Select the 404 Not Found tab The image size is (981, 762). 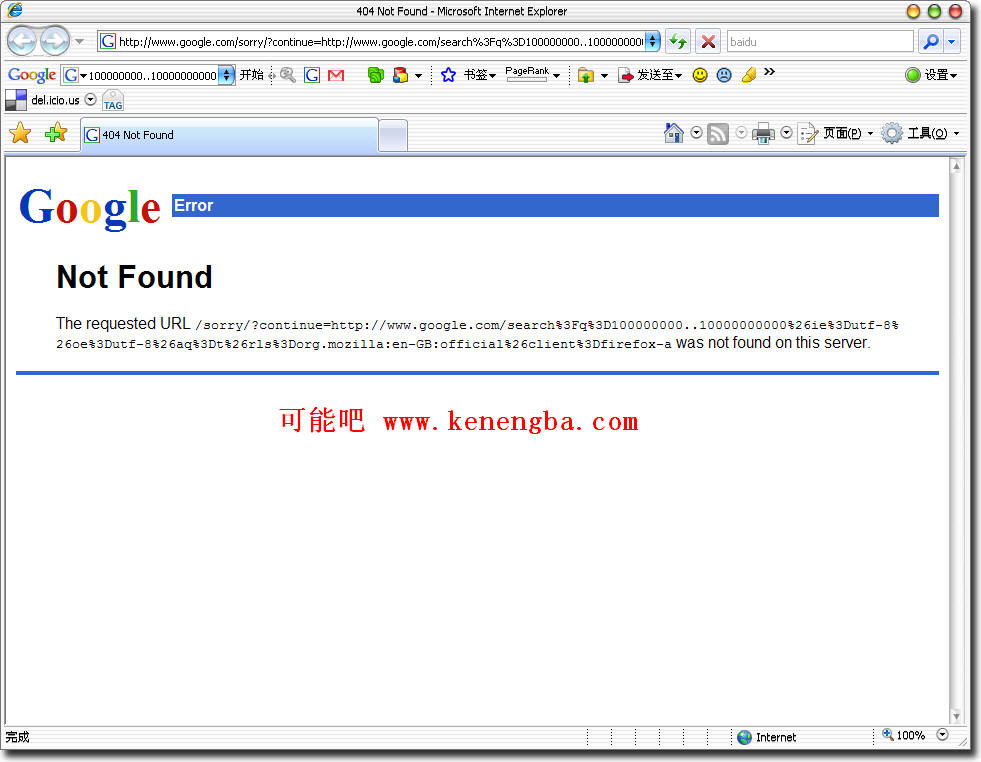(230, 135)
